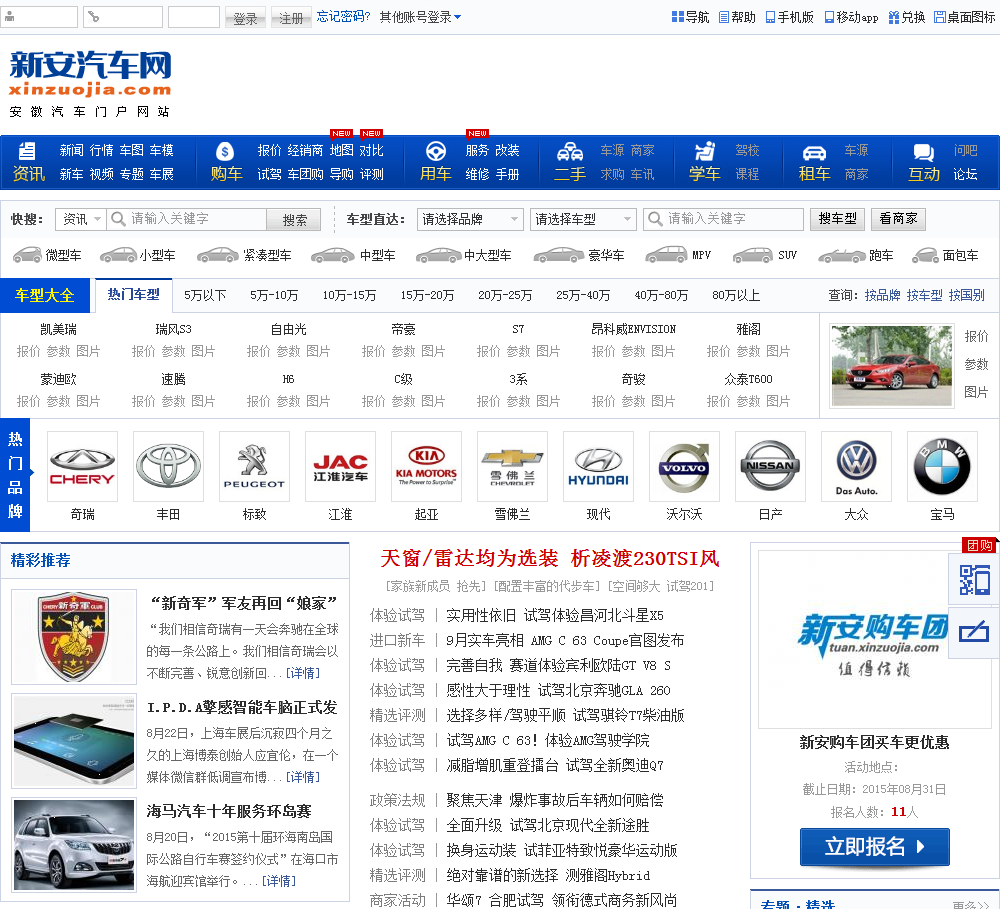Click the QR code icon on the right sidebar
Screen dimensions: 1000x909
pyautogui.click(x=974, y=580)
